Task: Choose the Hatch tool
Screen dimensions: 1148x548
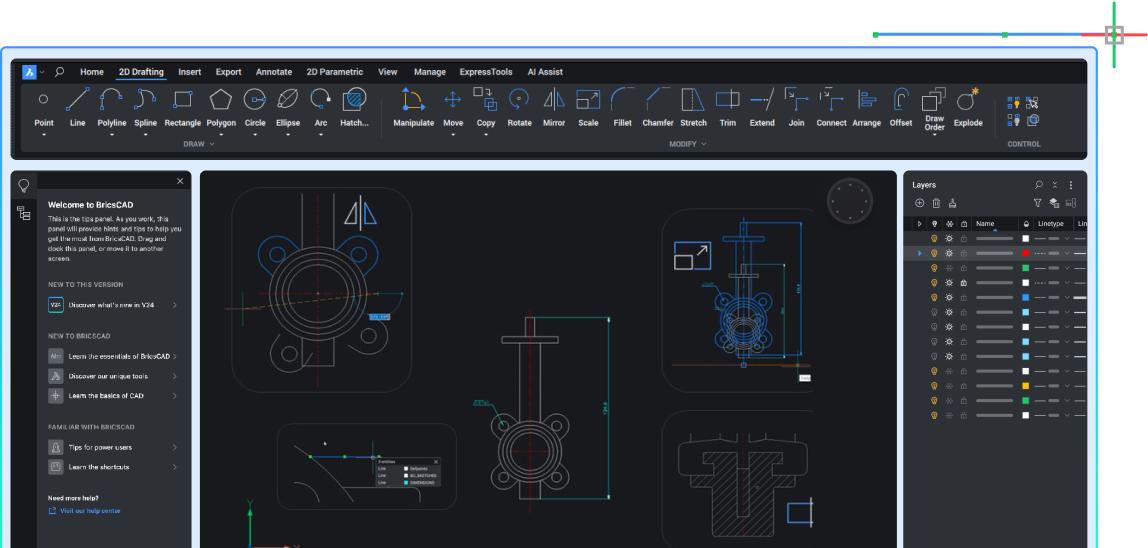Action: [354, 107]
